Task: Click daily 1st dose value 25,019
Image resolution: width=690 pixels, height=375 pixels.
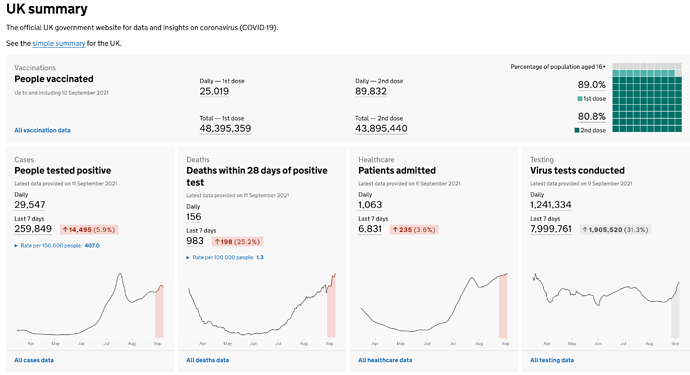Action: pyautogui.click(x=214, y=92)
